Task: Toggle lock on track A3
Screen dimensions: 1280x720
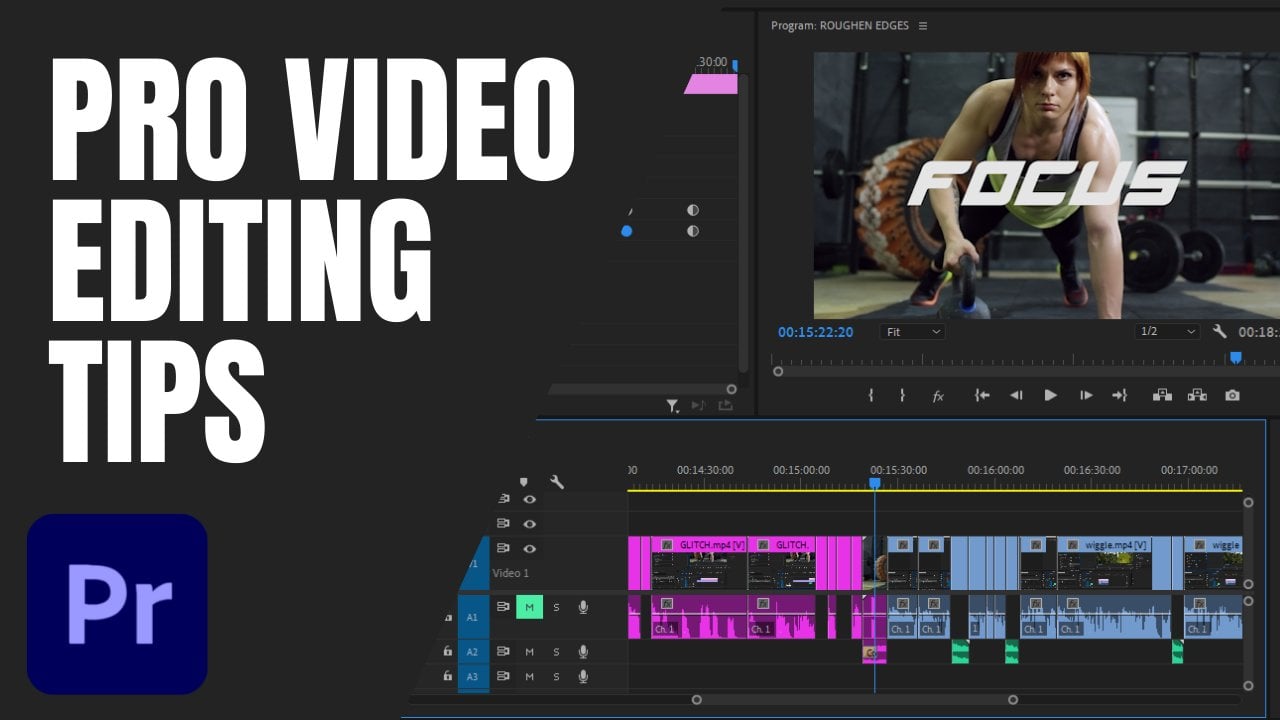Action: tap(447, 677)
